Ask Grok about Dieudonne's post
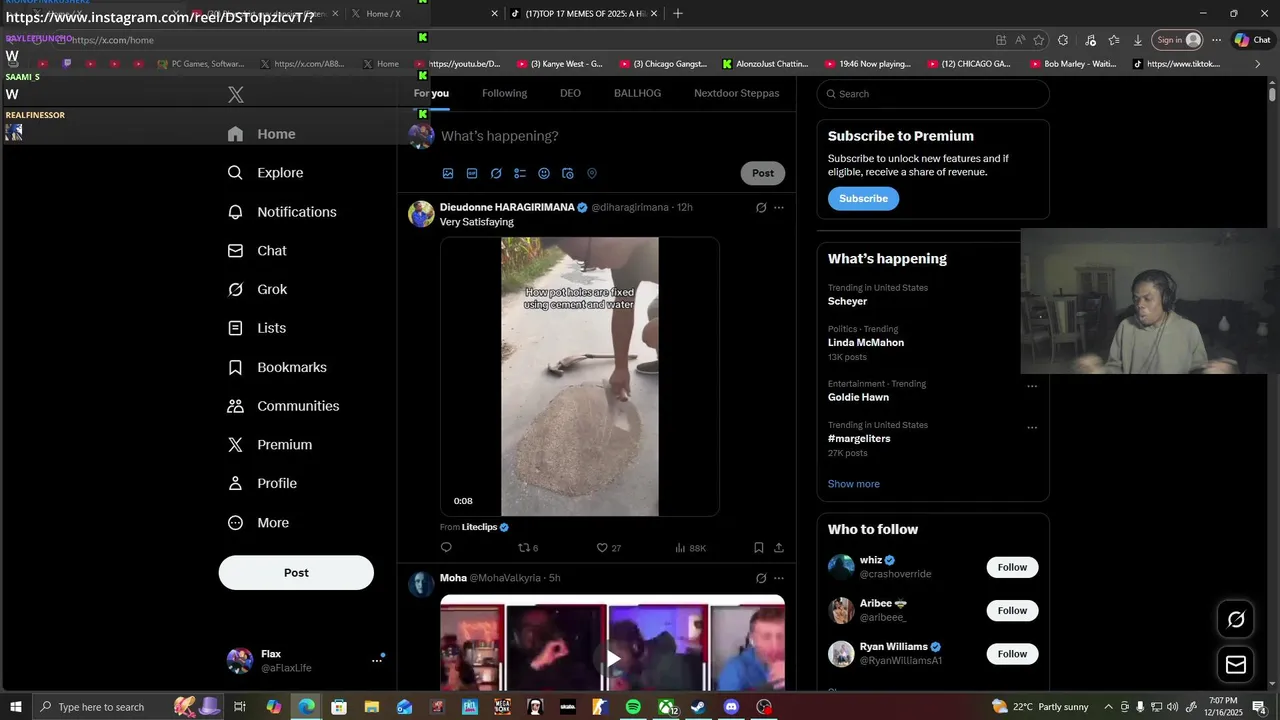The height and width of the screenshot is (720, 1280). point(761,208)
